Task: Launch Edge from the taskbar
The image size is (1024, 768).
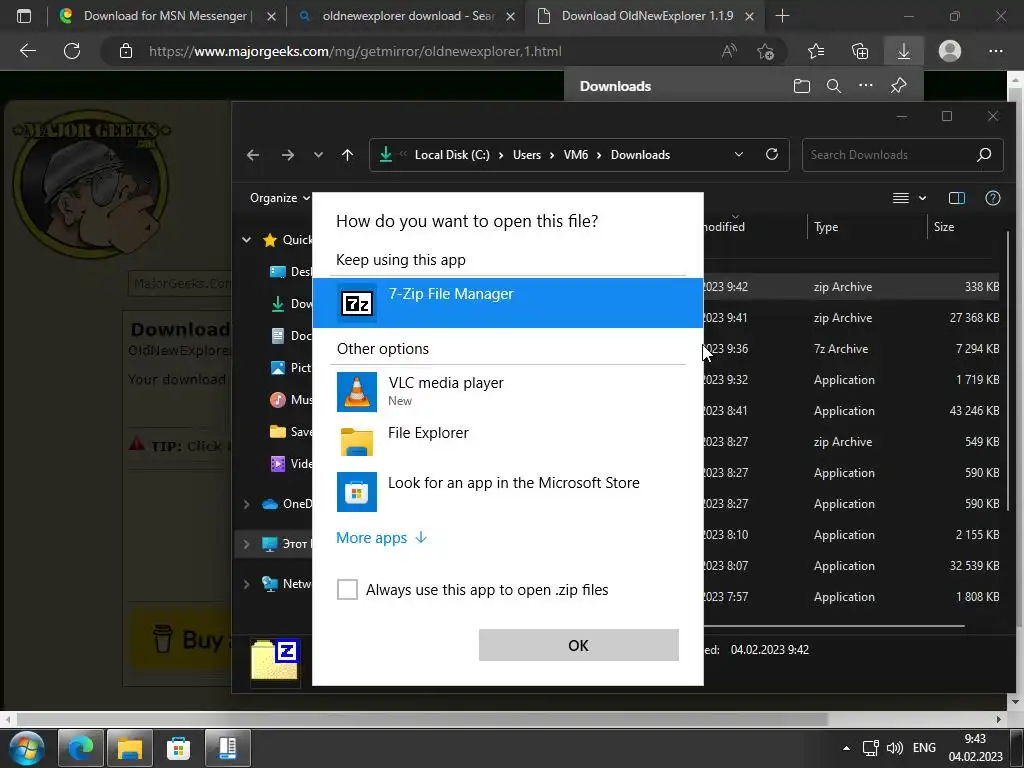Action: pyautogui.click(x=80, y=748)
